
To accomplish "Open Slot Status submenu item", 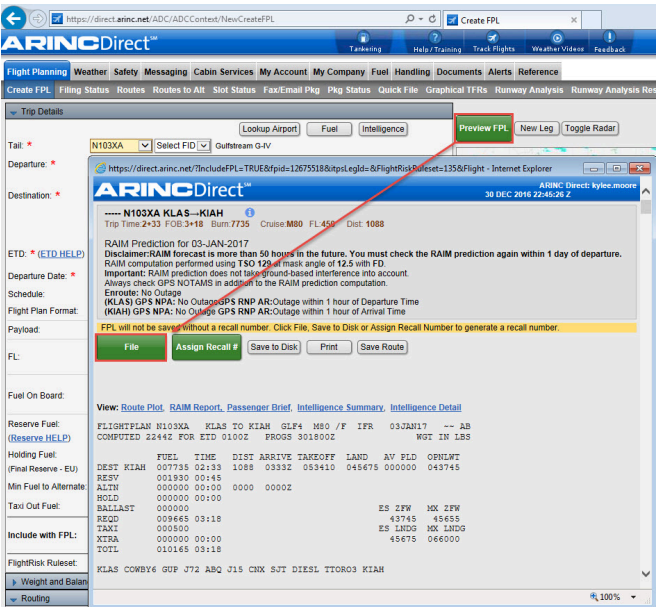I will pyautogui.click(x=234, y=90).
